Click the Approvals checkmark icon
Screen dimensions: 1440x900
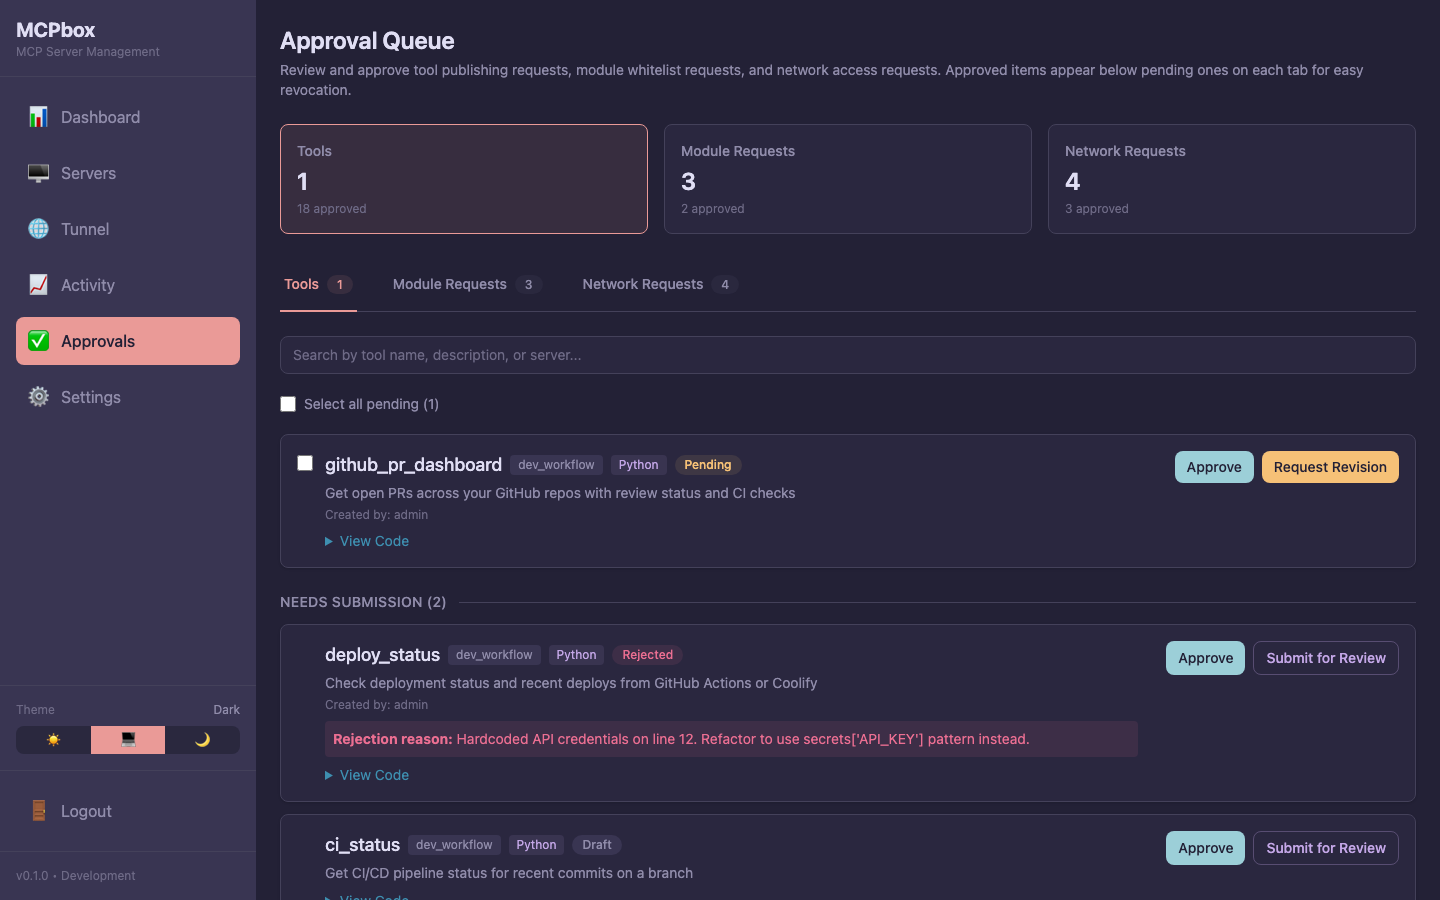38,341
